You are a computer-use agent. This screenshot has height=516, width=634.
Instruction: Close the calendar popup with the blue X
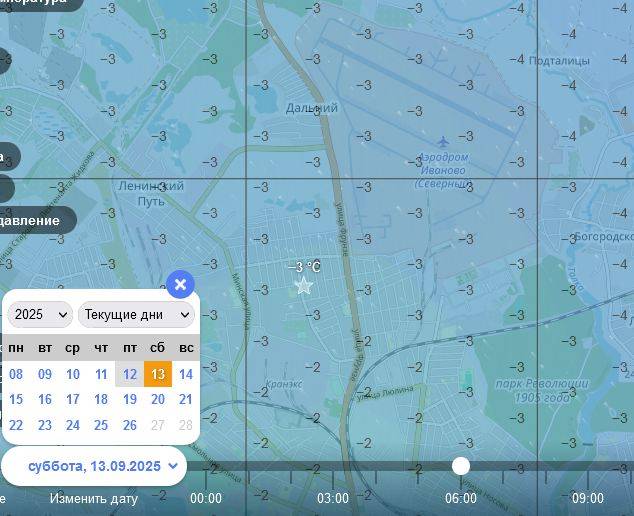pos(180,285)
